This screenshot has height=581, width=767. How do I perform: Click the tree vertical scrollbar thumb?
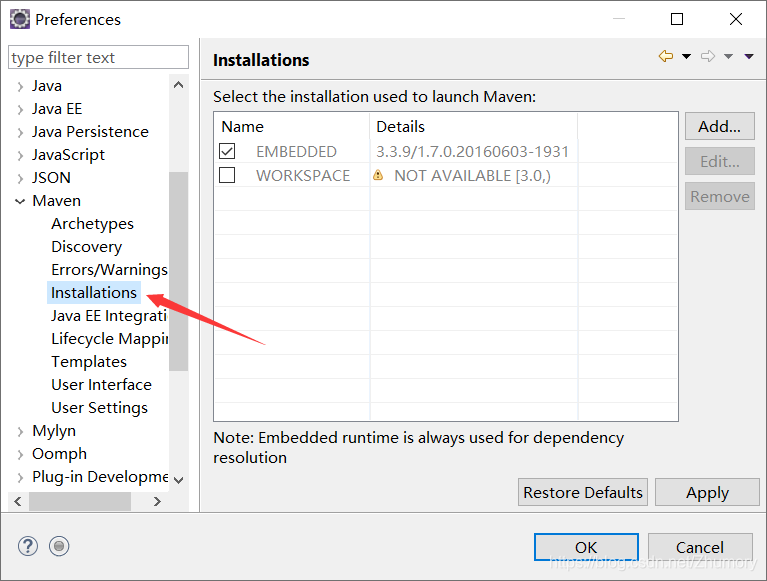tap(179, 271)
